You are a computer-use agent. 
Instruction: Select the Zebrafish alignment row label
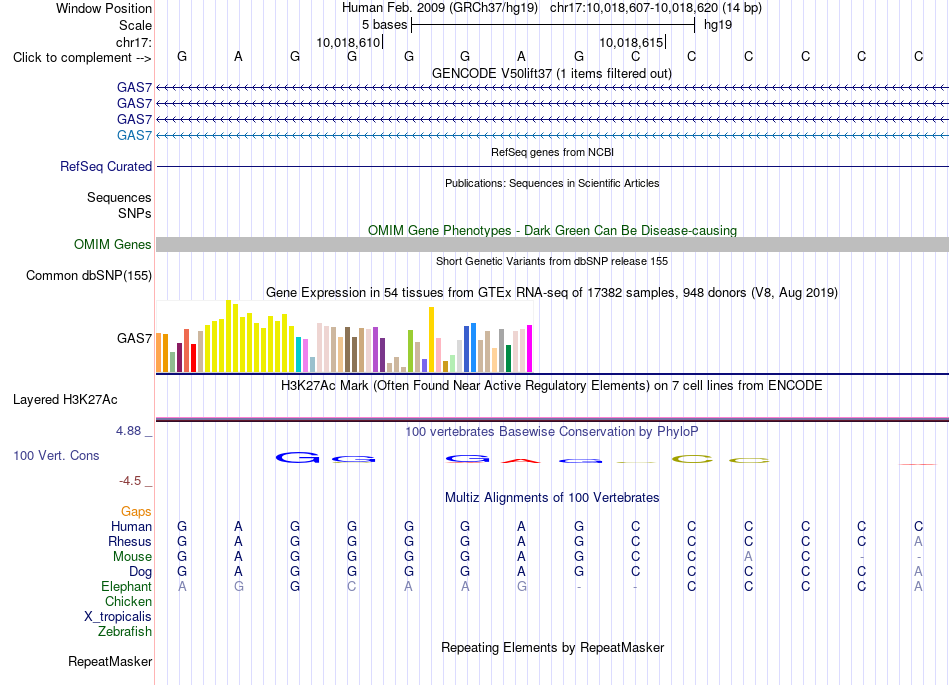click(x=125, y=632)
